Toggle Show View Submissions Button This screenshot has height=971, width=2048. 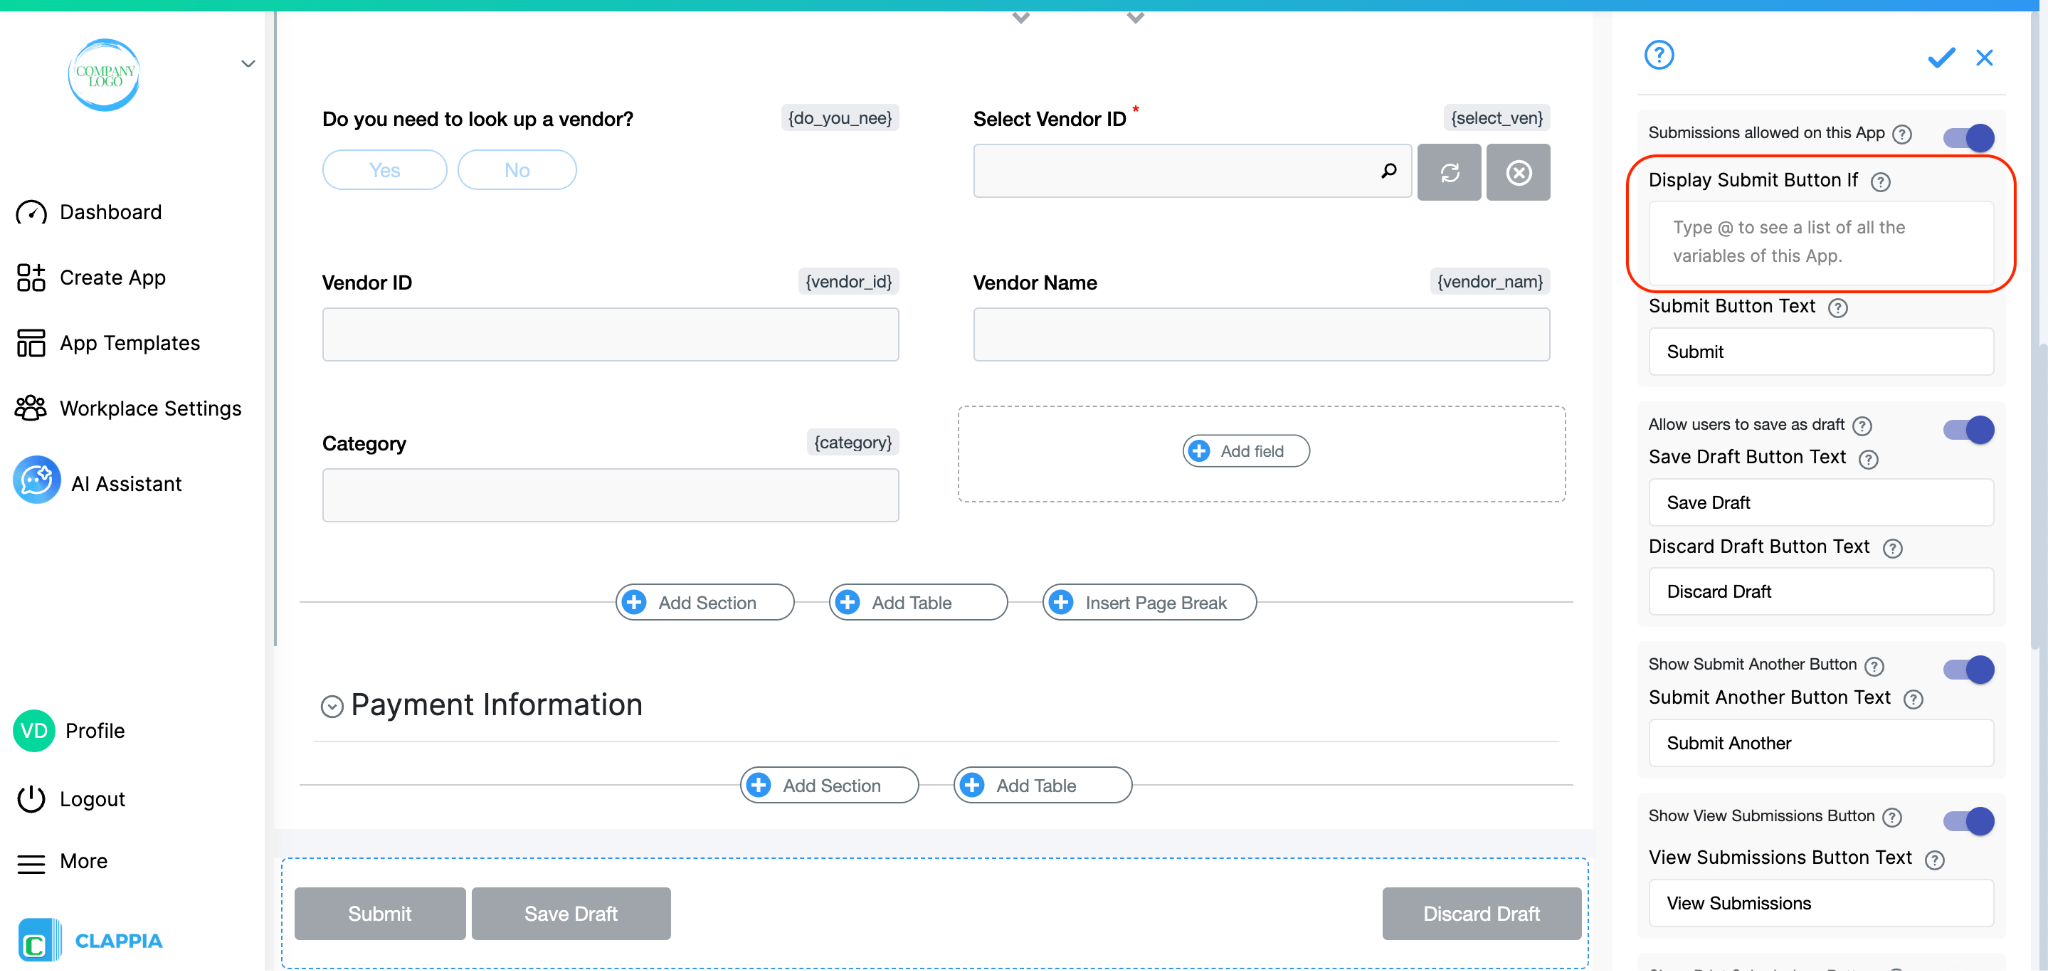click(1968, 821)
